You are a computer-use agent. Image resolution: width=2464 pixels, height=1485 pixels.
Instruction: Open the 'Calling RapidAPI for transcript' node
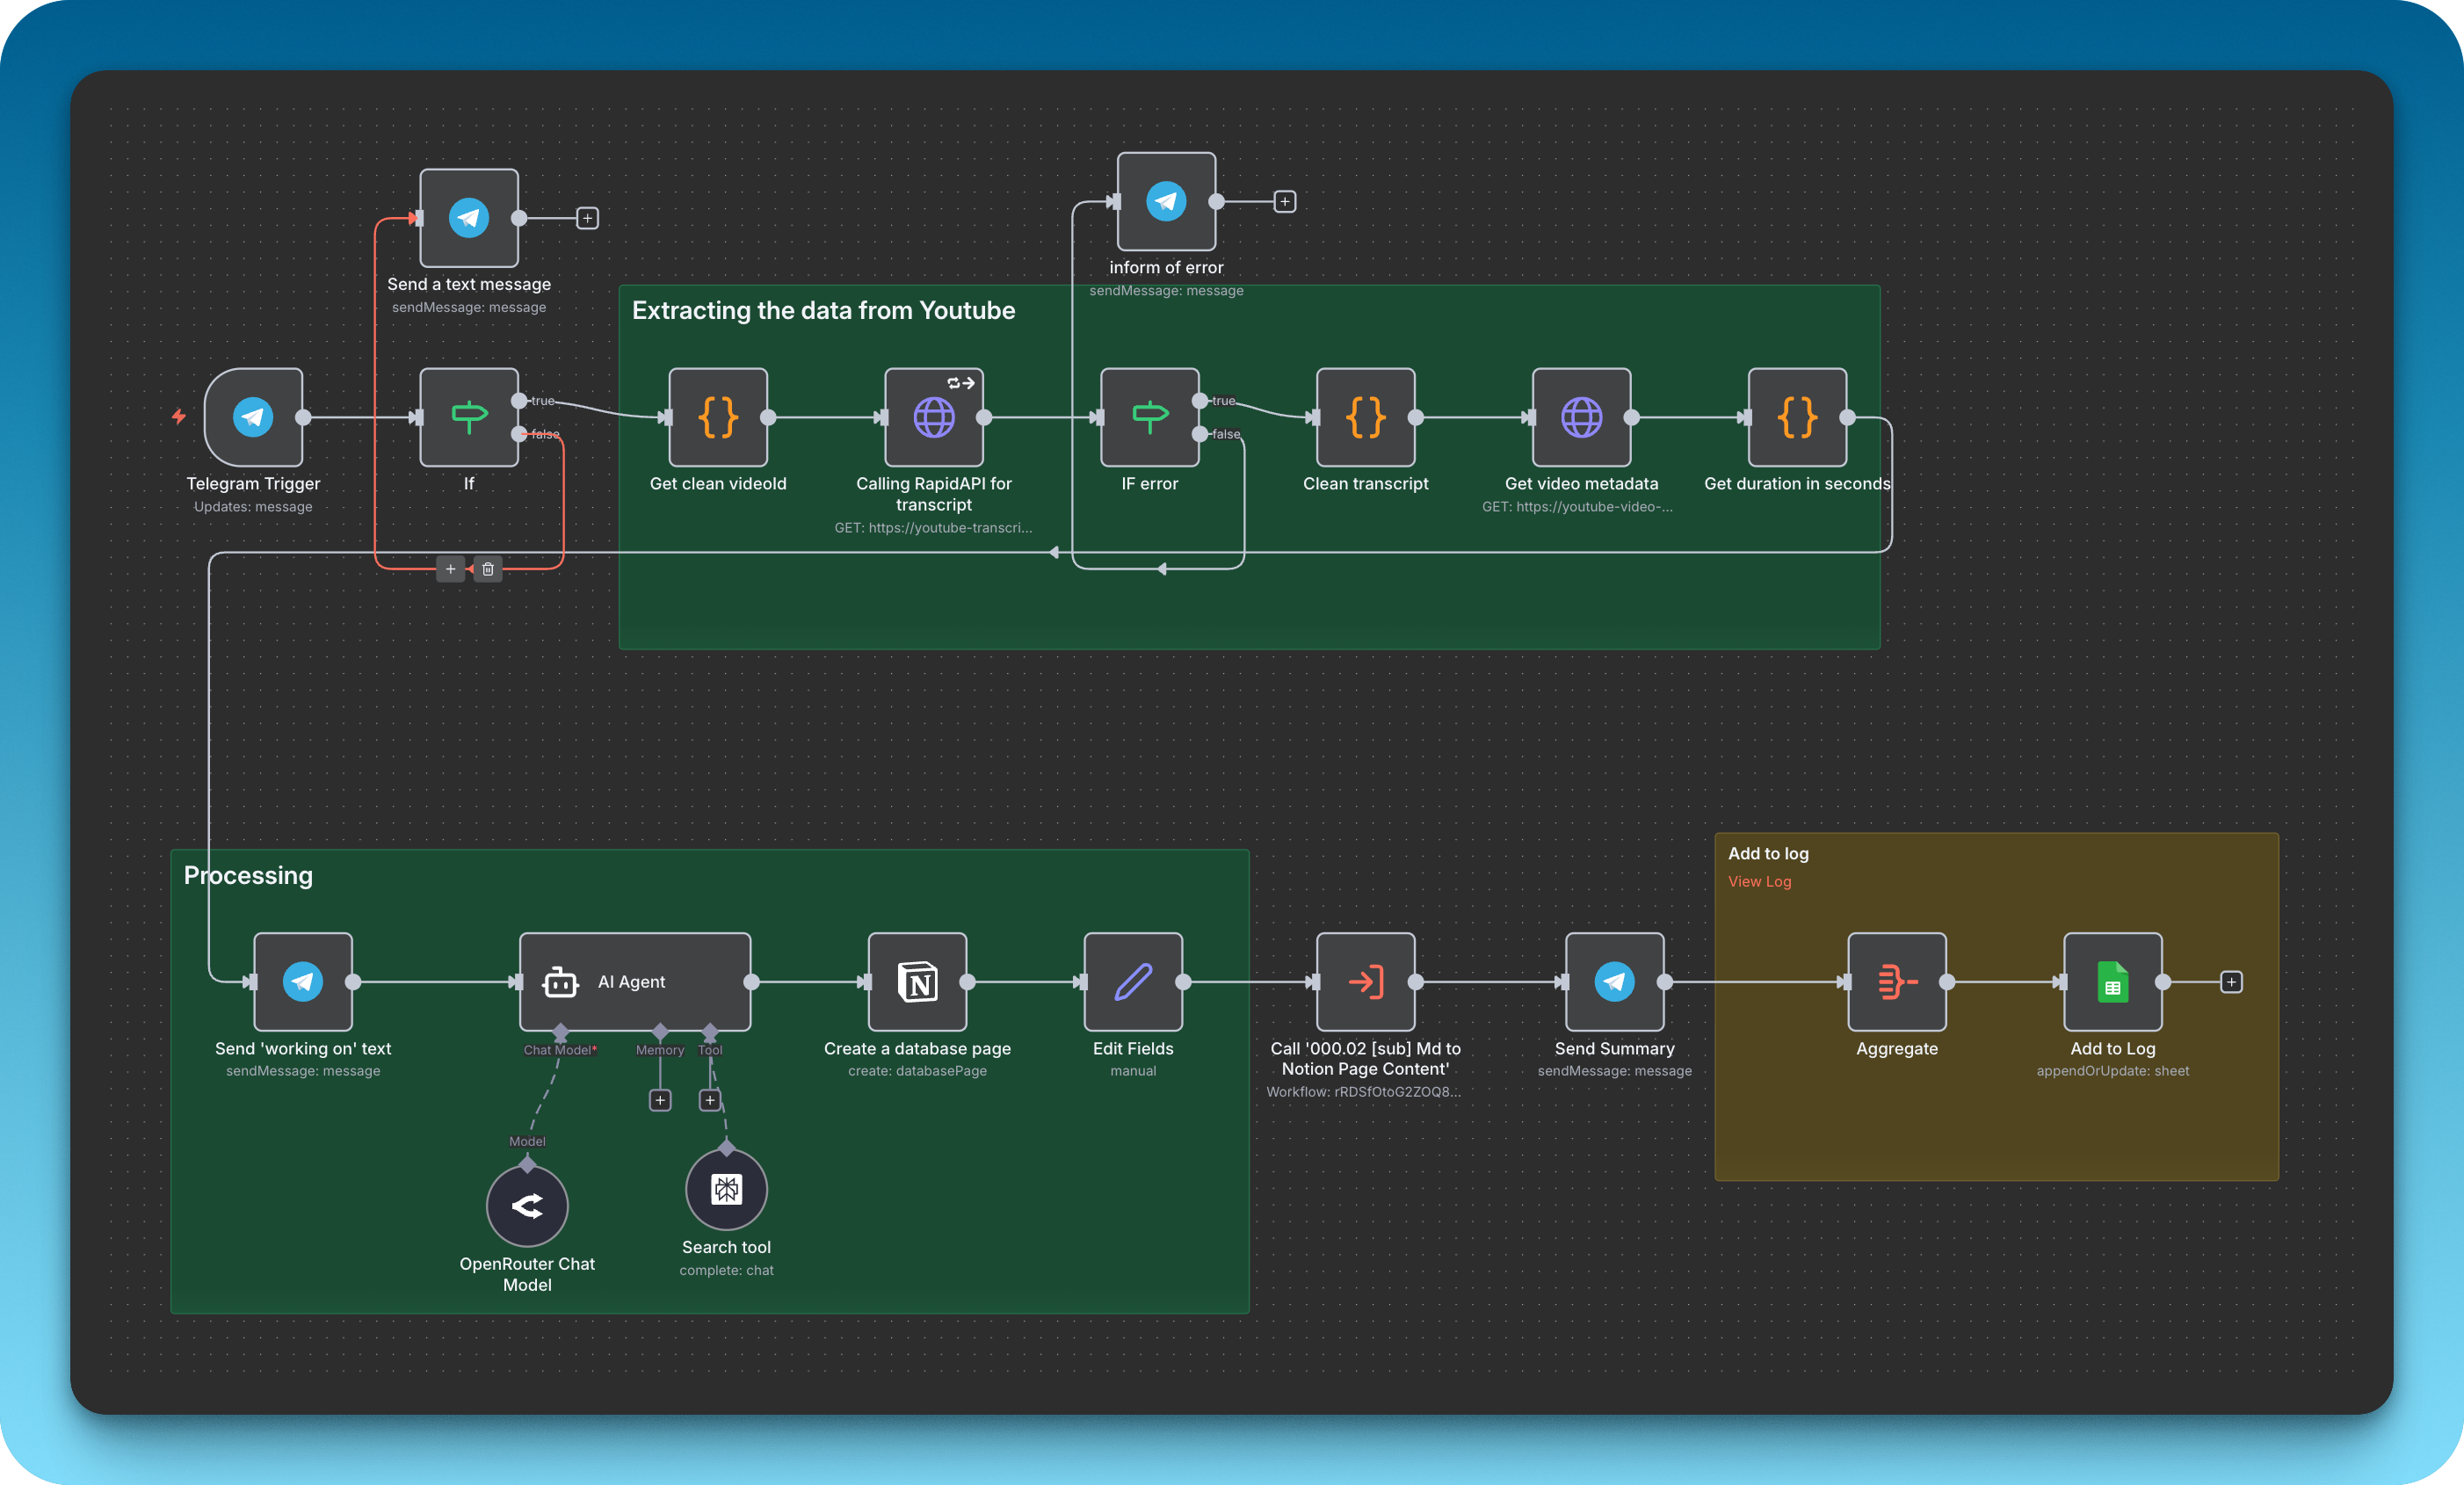[934, 418]
